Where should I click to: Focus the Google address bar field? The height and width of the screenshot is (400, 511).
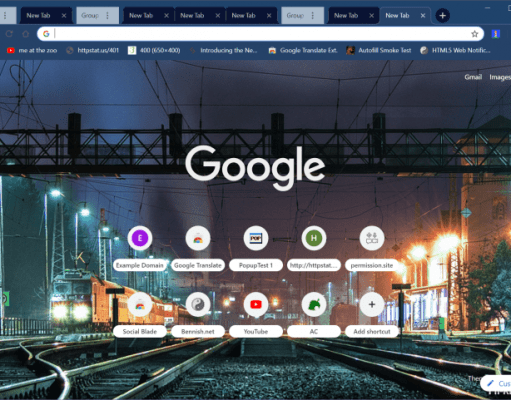pyautogui.click(x=260, y=34)
